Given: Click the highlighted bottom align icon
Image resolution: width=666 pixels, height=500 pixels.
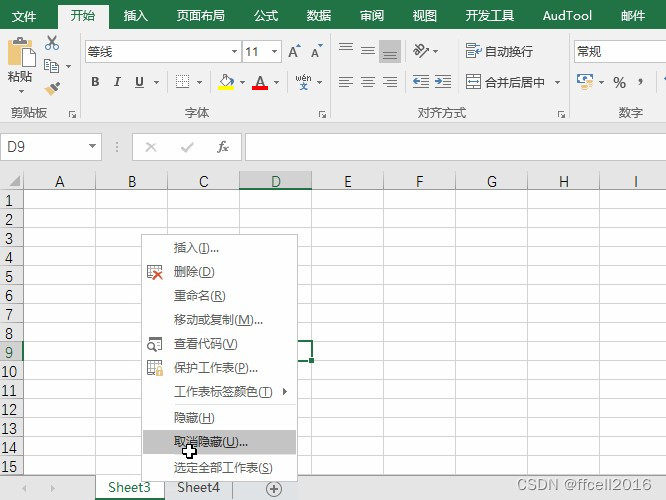Looking at the screenshot, I should click(x=390, y=51).
